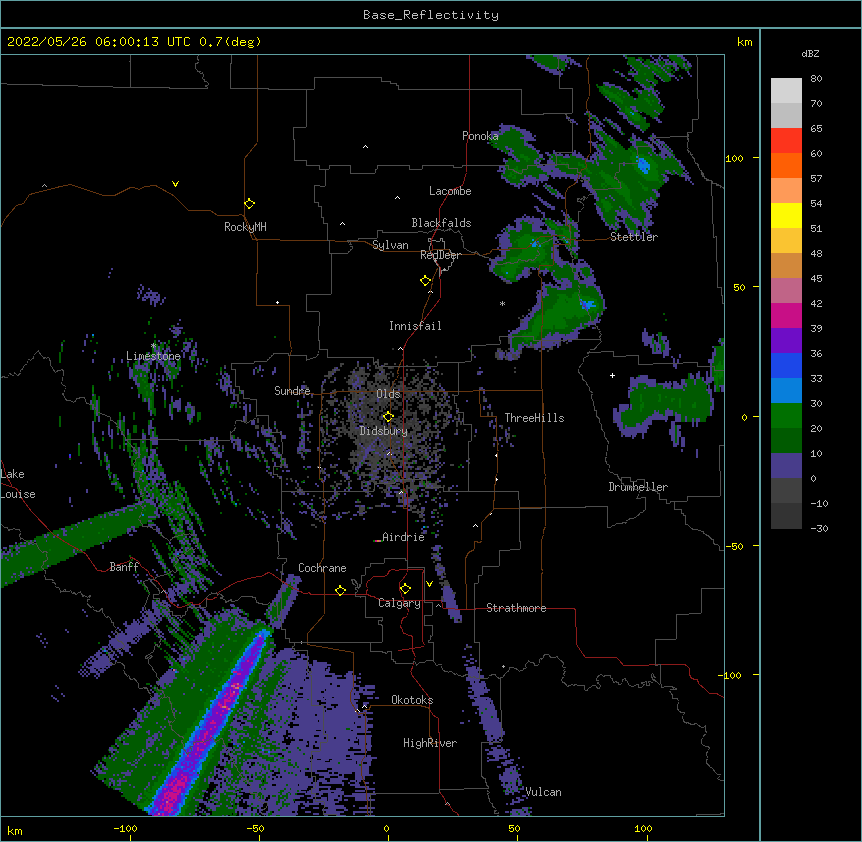Select the Innisfail label

tap(415, 326)
